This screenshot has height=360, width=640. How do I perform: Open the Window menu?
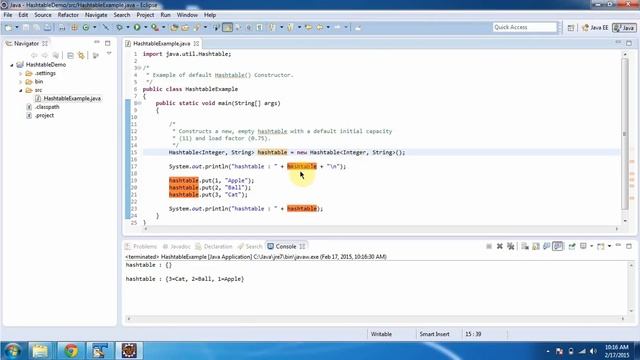pos(187,15)
